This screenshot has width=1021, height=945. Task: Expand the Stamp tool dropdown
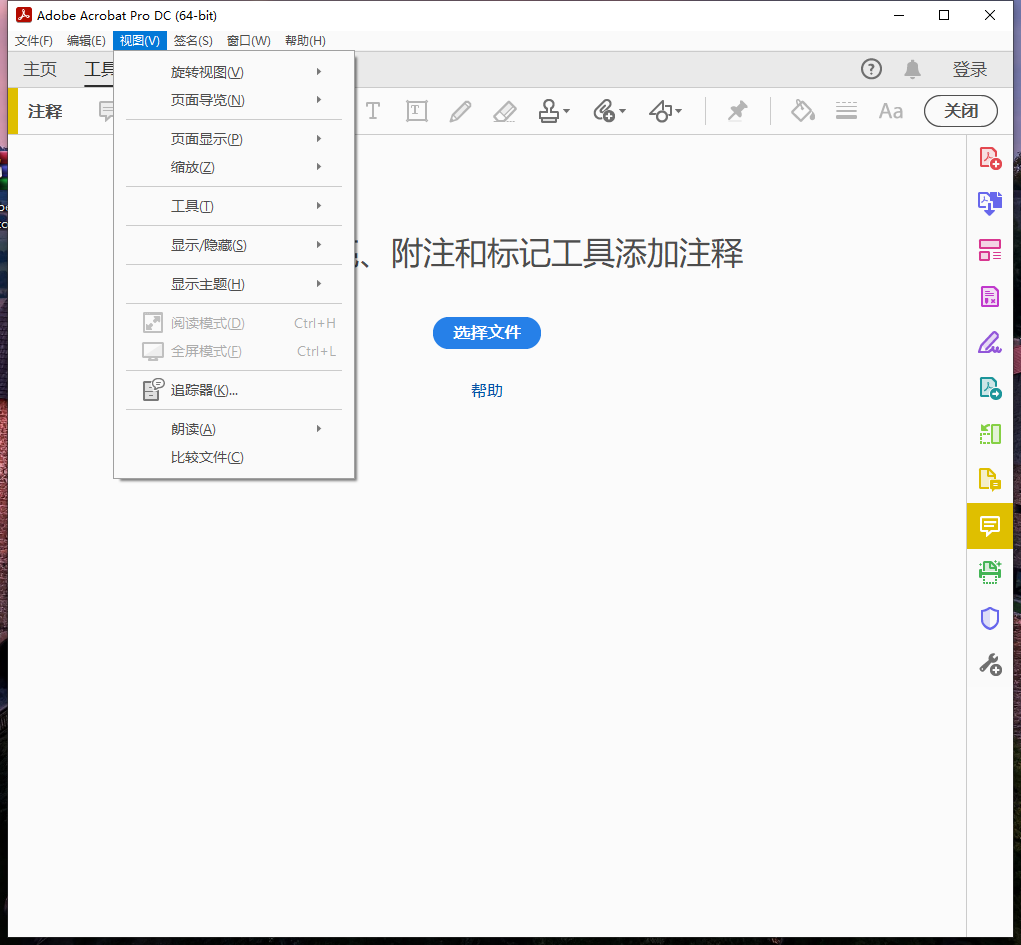coord(565,111)
